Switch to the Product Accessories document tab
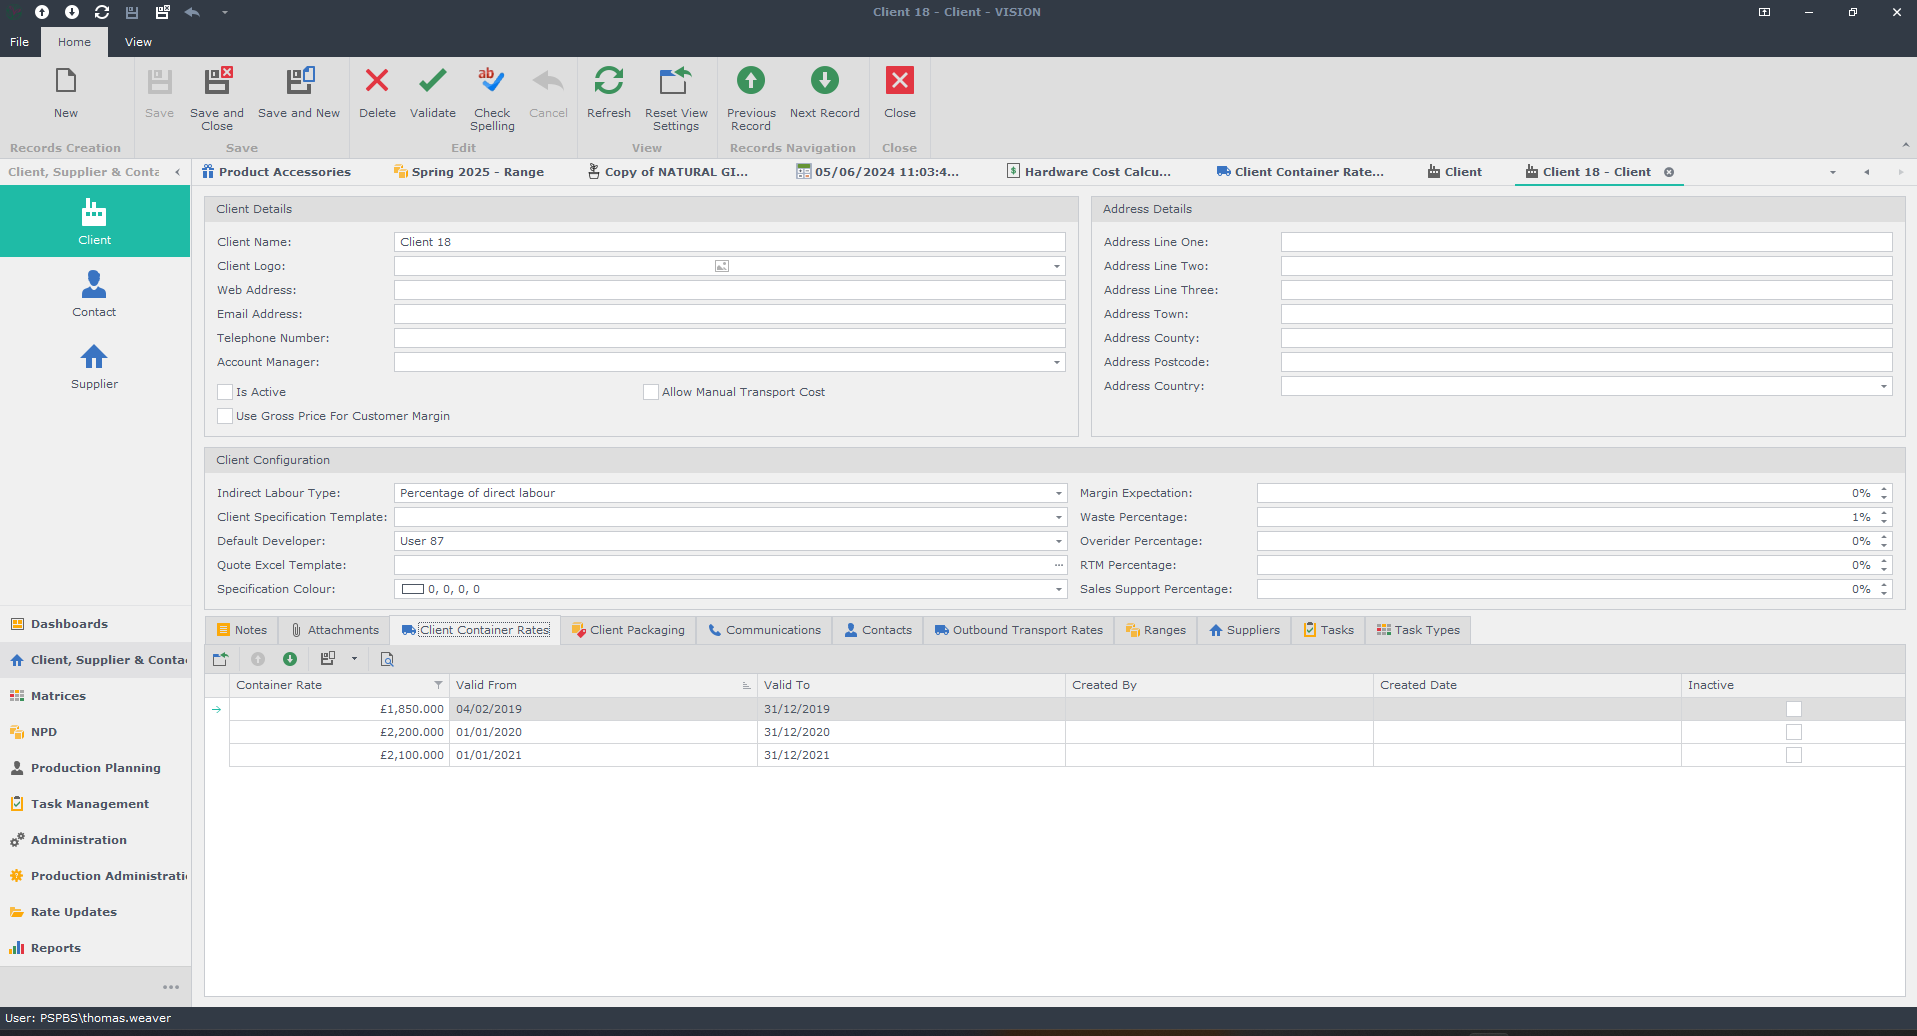The height and width of the screenshot is (1036, 1917). (276, 172)
